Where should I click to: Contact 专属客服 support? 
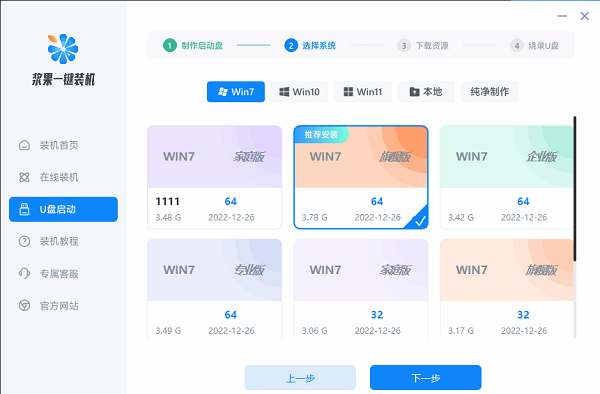click(x=64, y=274)
